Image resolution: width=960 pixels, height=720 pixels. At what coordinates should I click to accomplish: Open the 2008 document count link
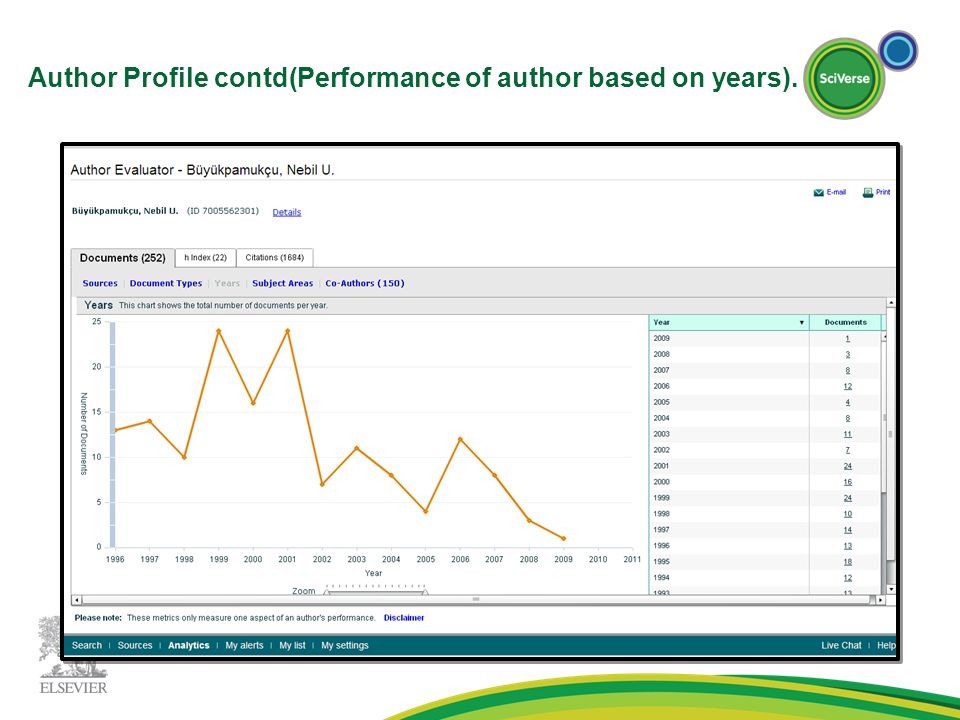point(847,354)
